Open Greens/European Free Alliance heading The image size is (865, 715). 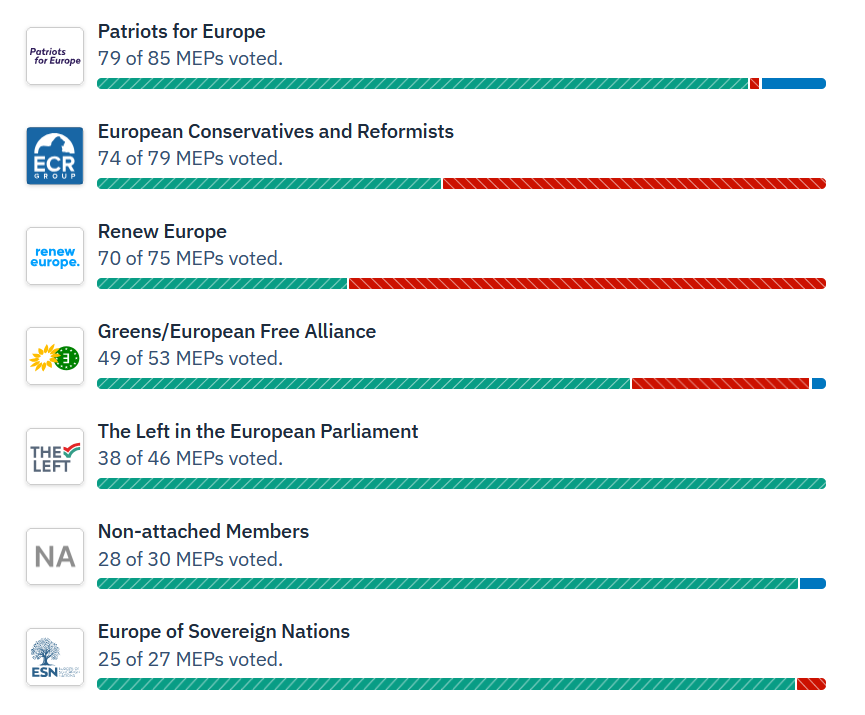coord(236,332)
